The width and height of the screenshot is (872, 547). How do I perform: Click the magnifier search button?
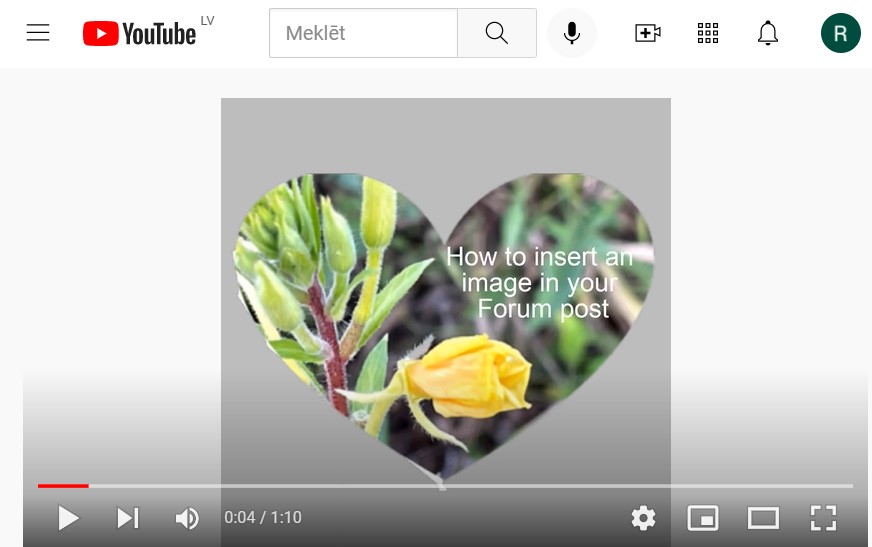[x=497, y=33]
